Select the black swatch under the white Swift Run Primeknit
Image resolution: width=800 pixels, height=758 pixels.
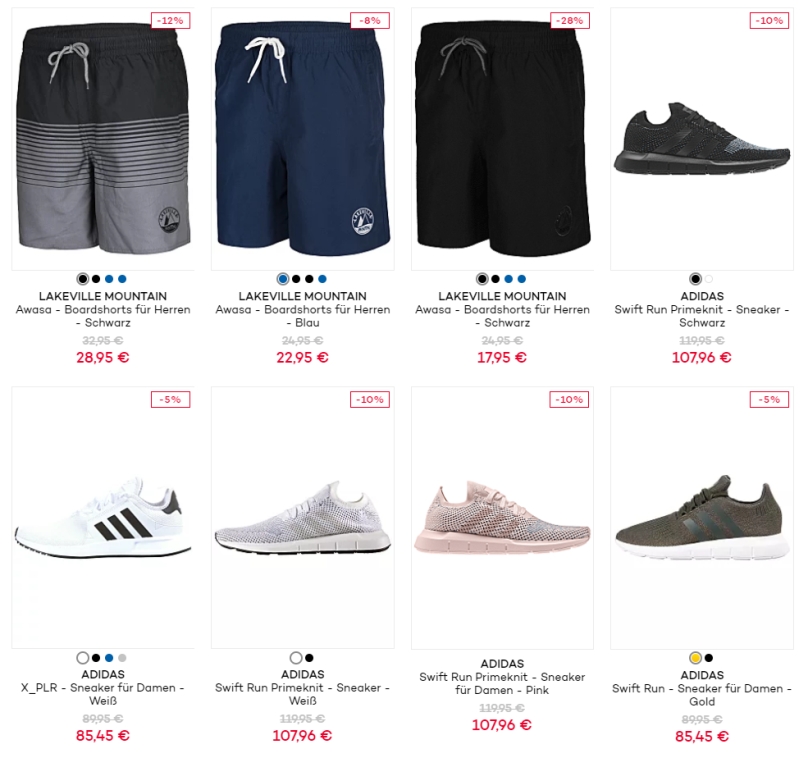(309, 658)
